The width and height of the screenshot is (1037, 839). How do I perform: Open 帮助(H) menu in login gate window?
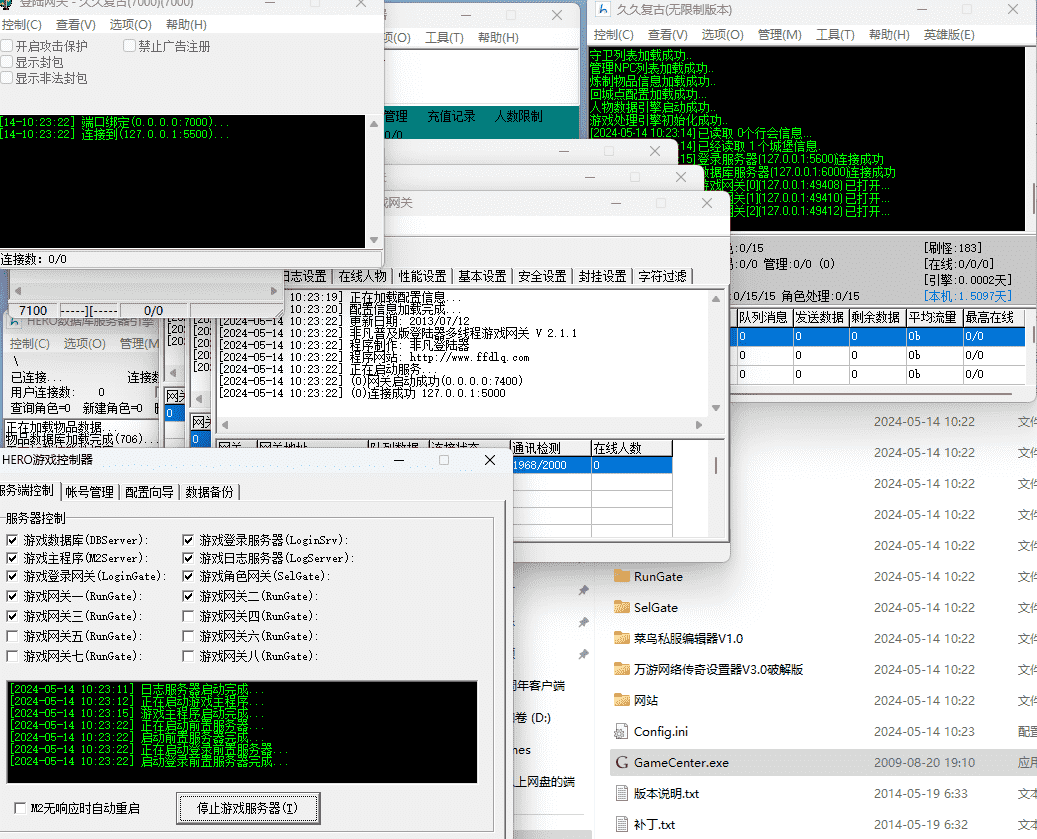point(186,25)
